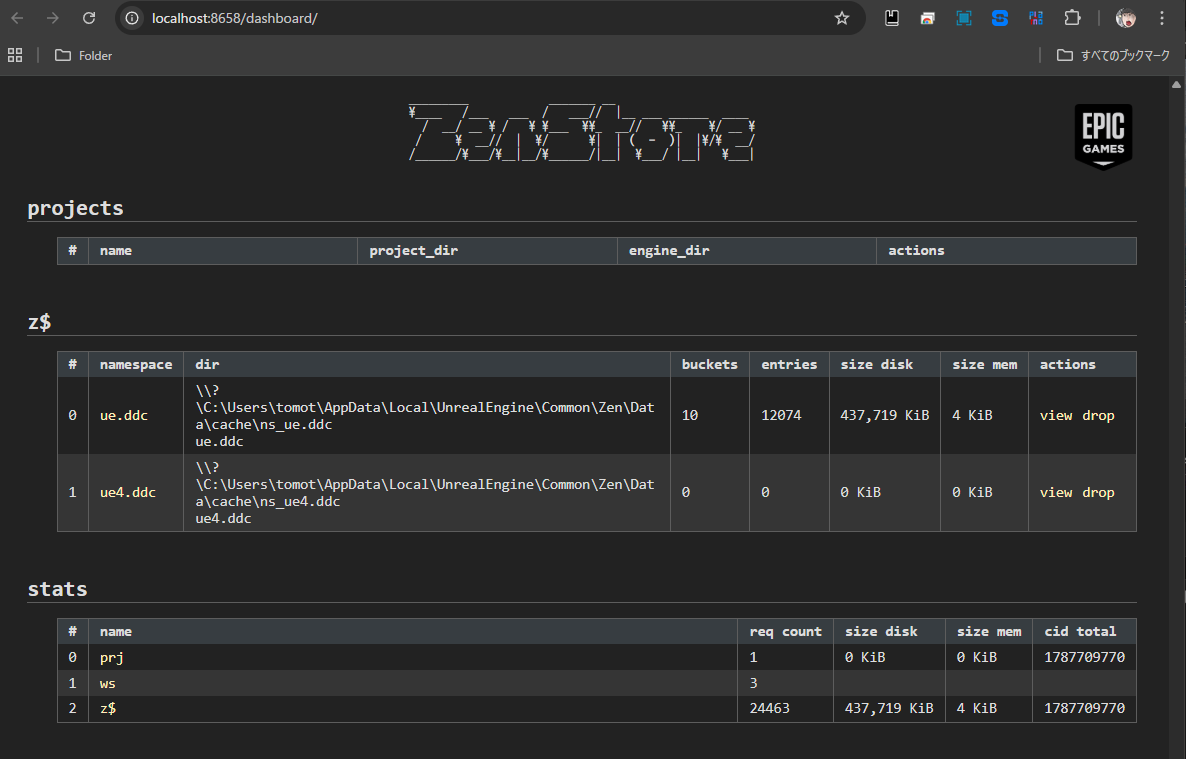This screenshot has width=1186, height=759.
Task: Click the address bar URL field
Action: pos(480,18)
